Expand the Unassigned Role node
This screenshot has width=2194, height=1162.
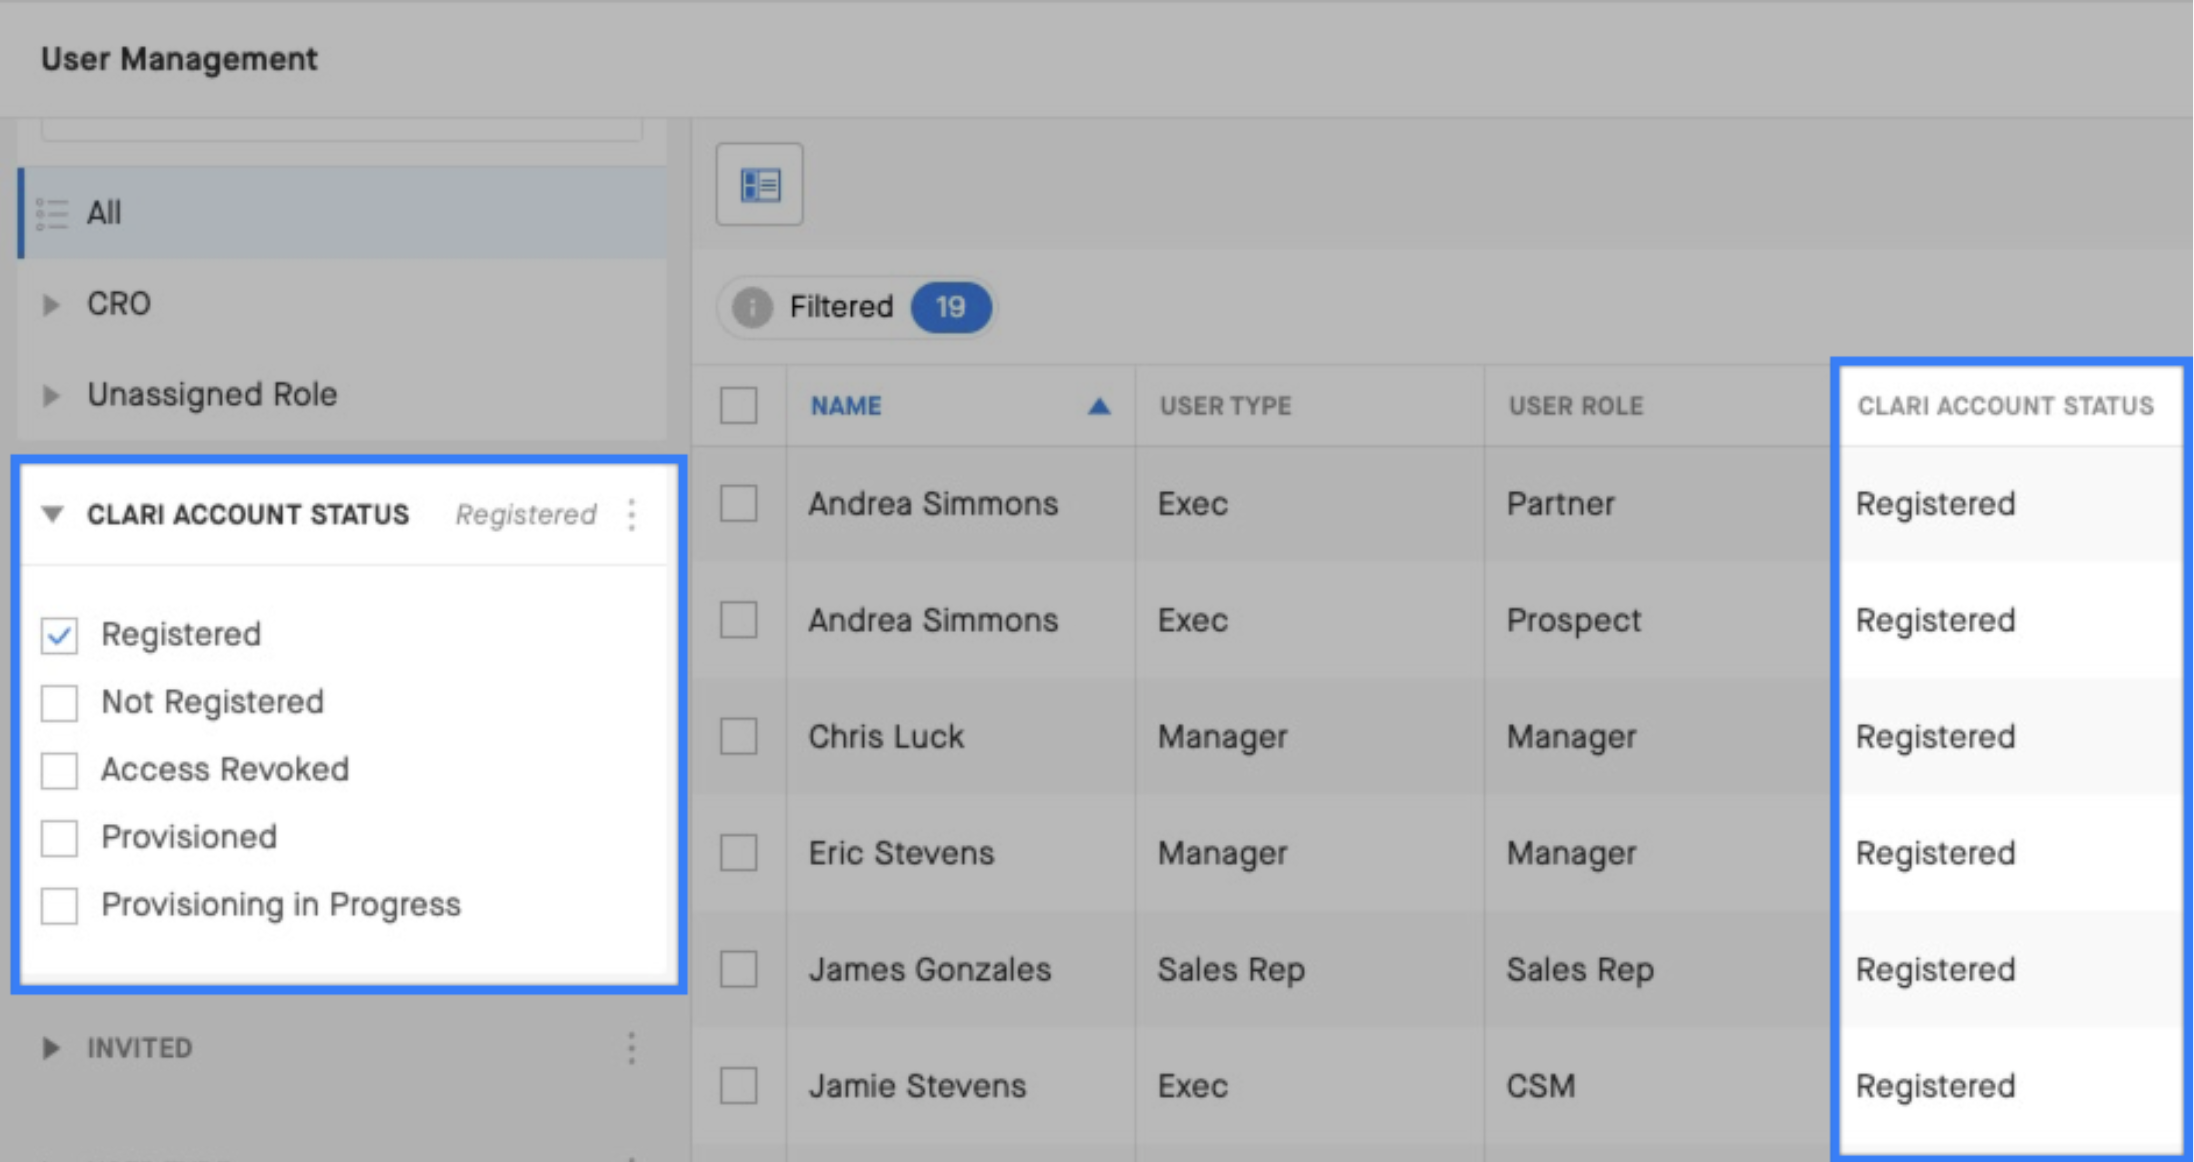coord(51,395)
